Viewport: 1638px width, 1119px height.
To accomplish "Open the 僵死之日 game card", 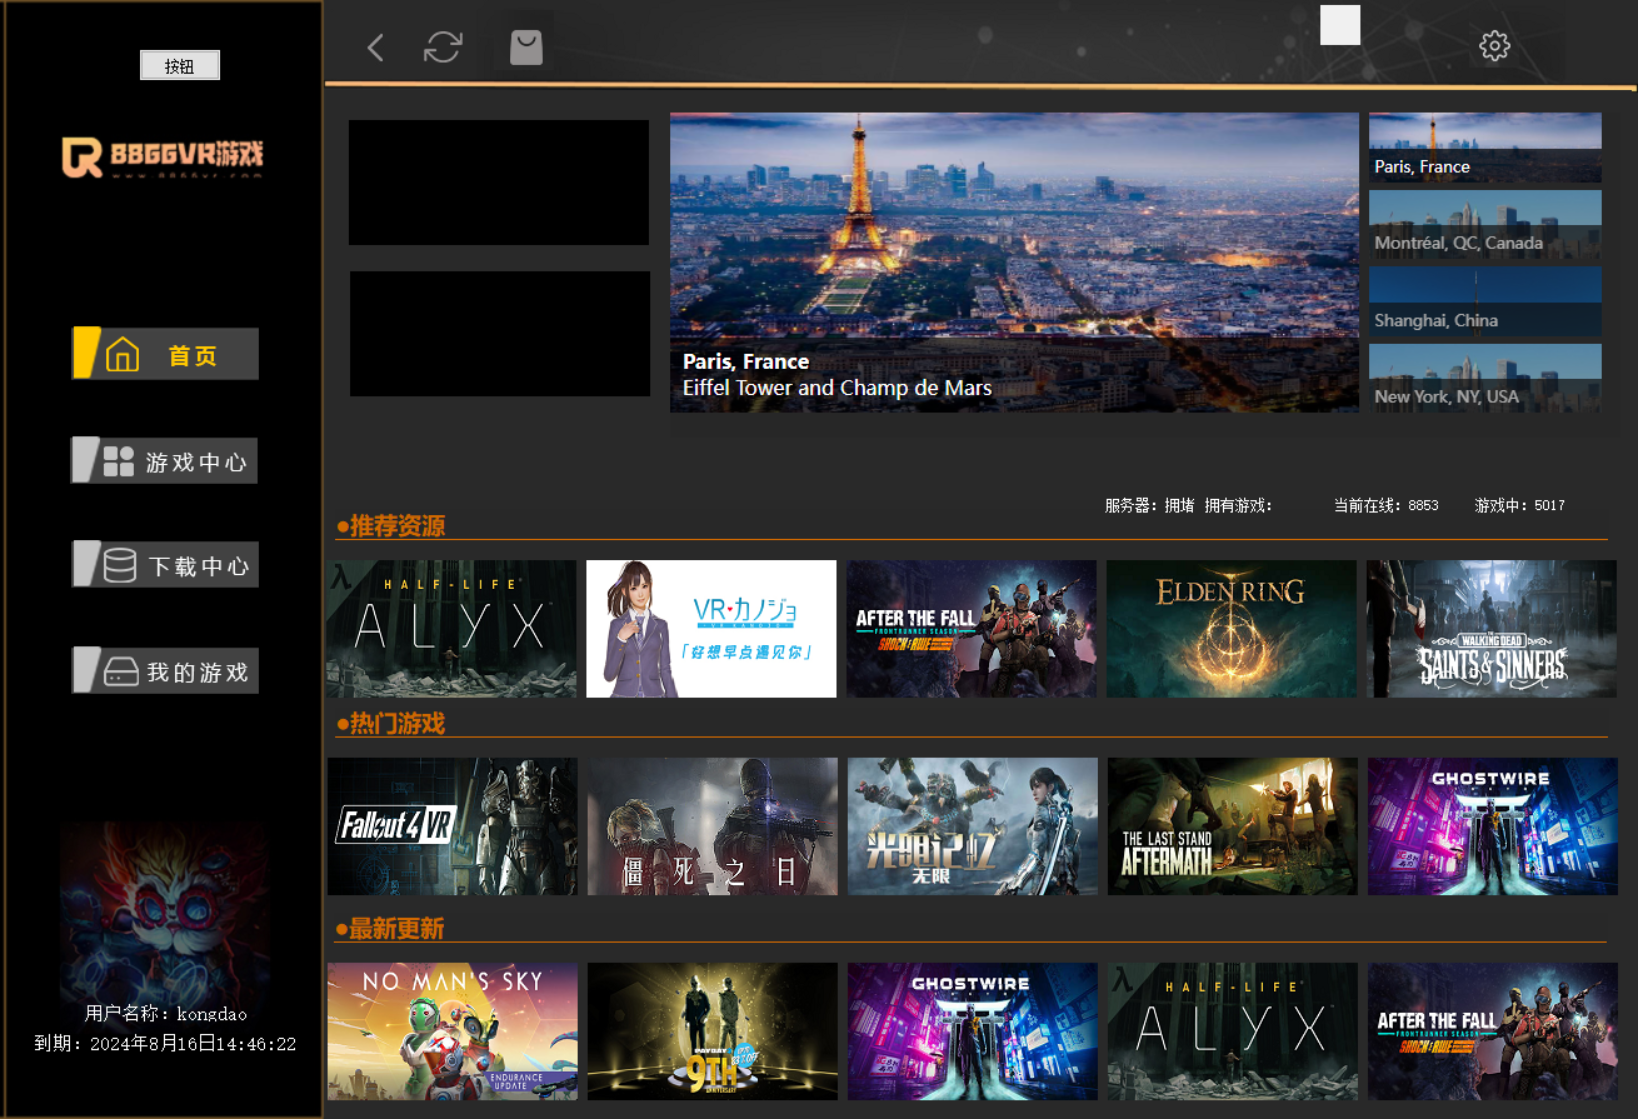I will (713, 826).
